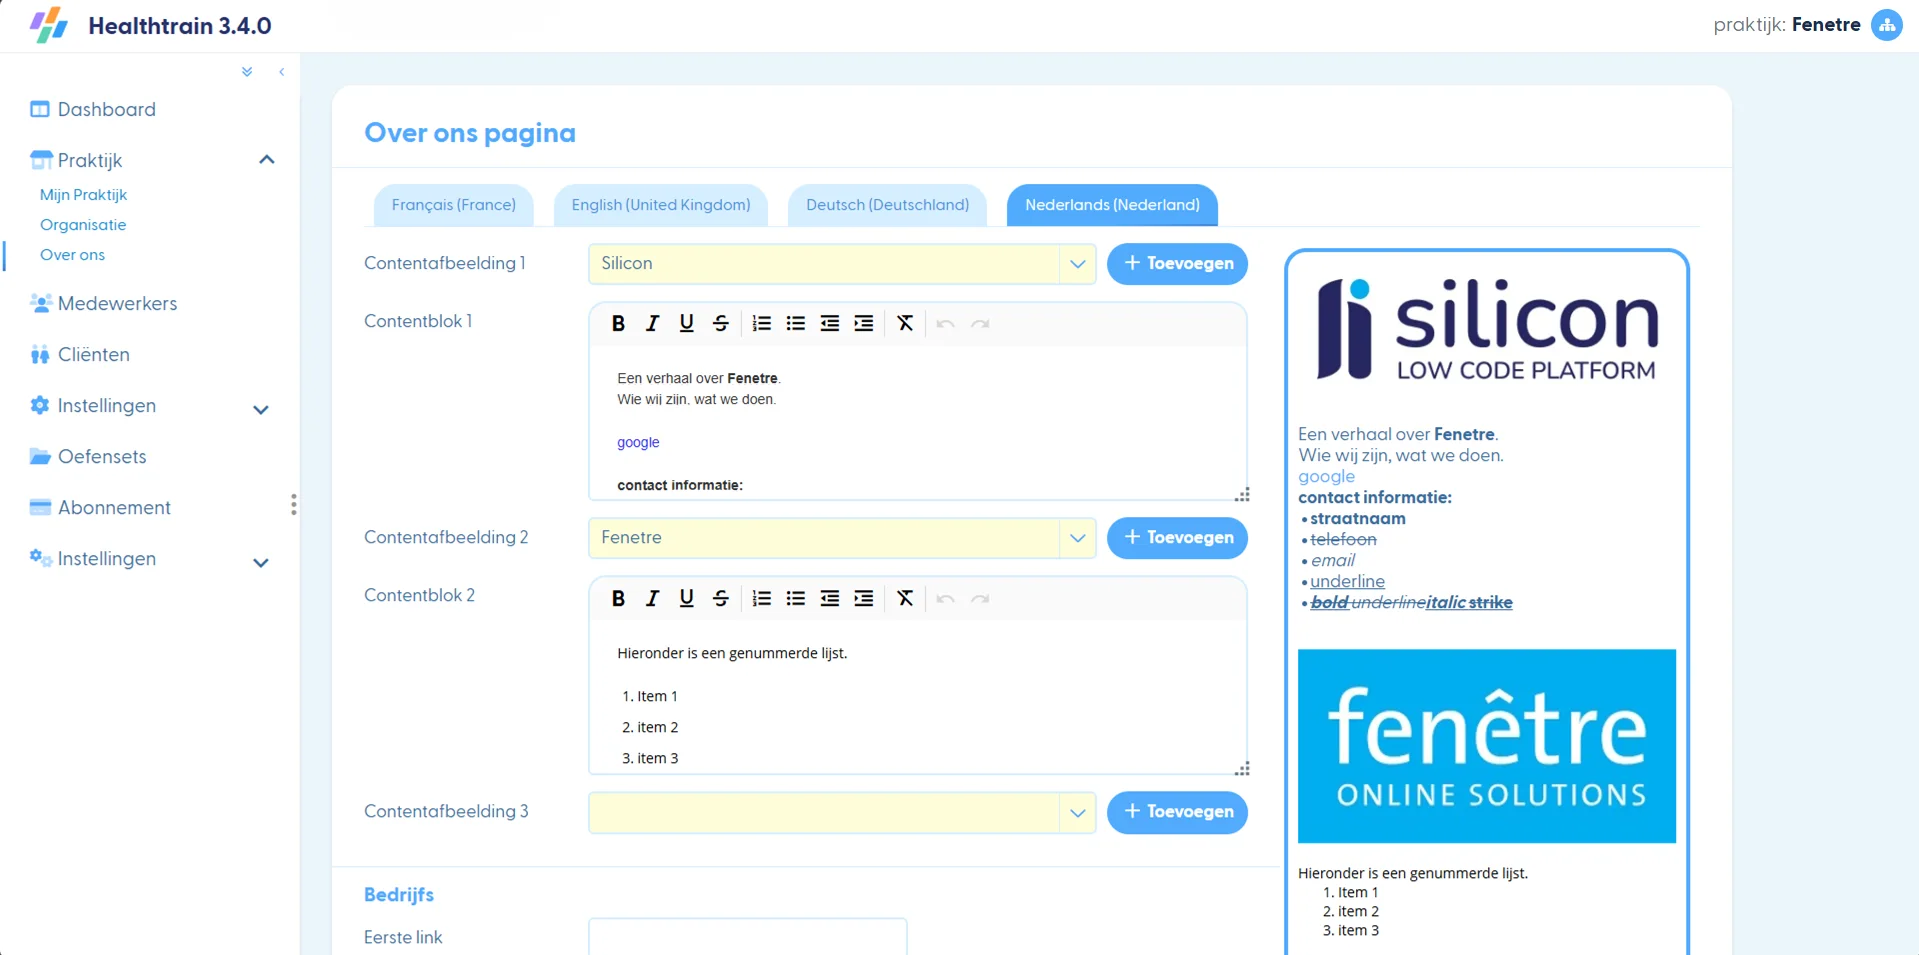Click the Silicon logo image in preview
The image size is (1919, 955).
[1487, 331]
